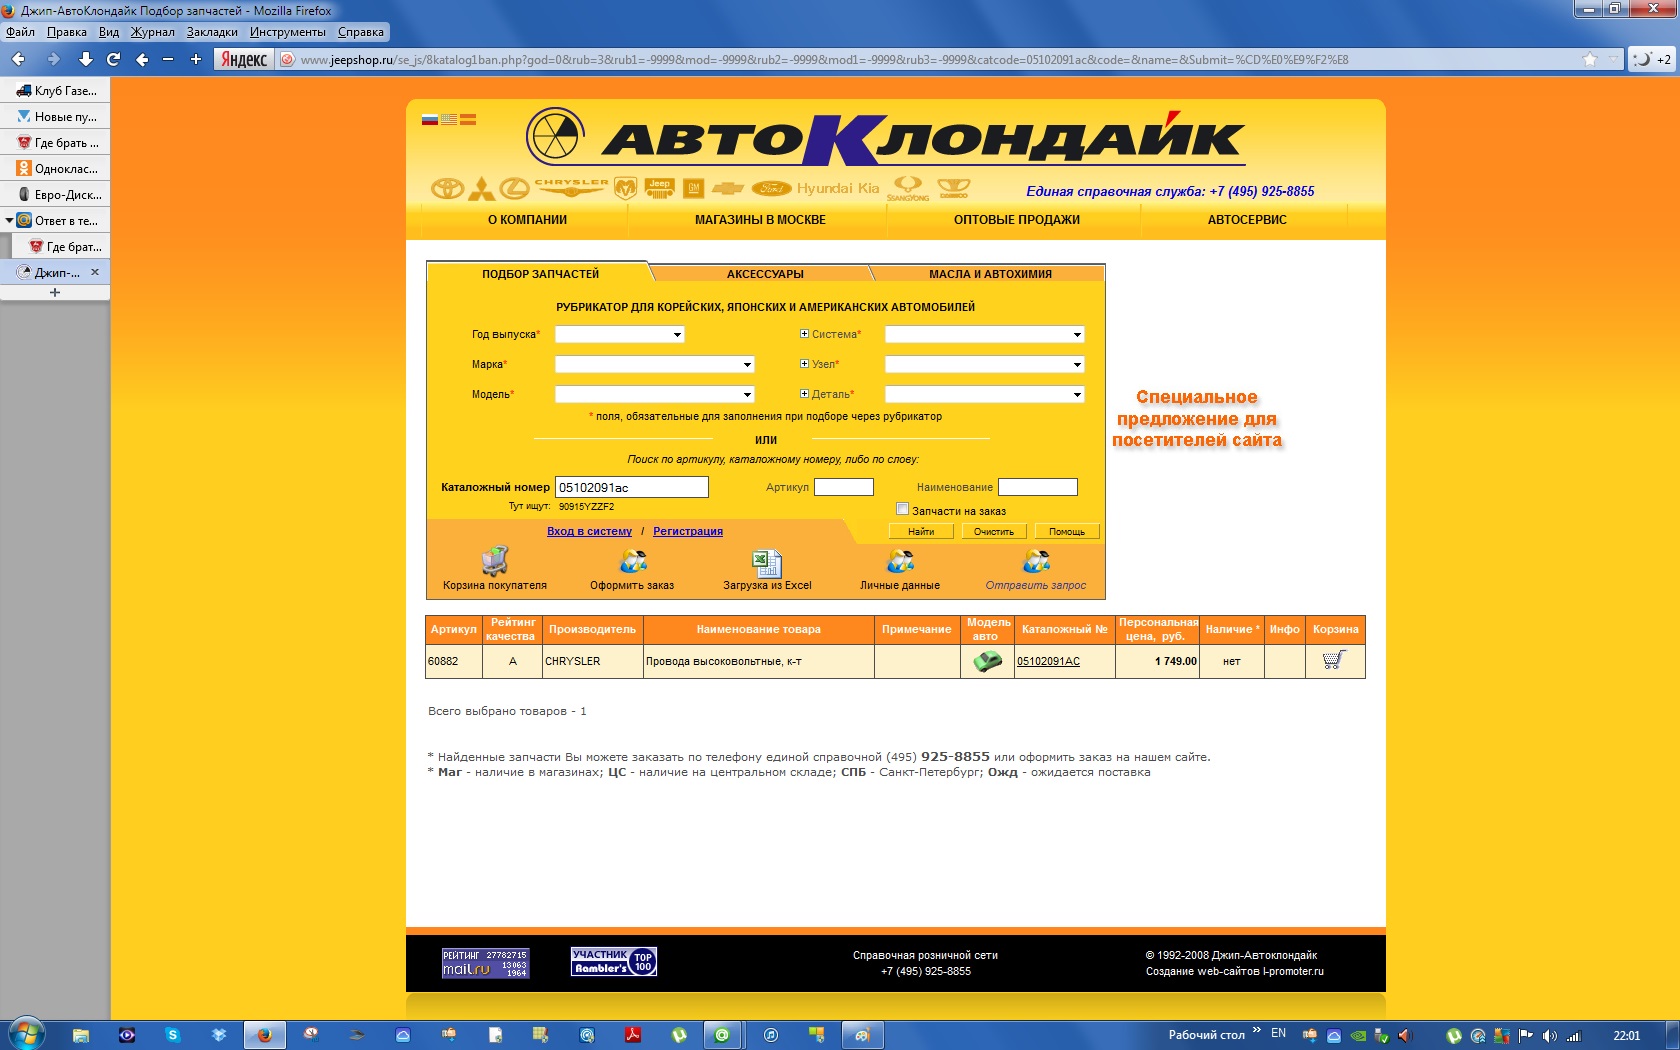Zoom out with the minus toolbar icon
This screenshot has width=1680, height=1050.
point(168,59)
